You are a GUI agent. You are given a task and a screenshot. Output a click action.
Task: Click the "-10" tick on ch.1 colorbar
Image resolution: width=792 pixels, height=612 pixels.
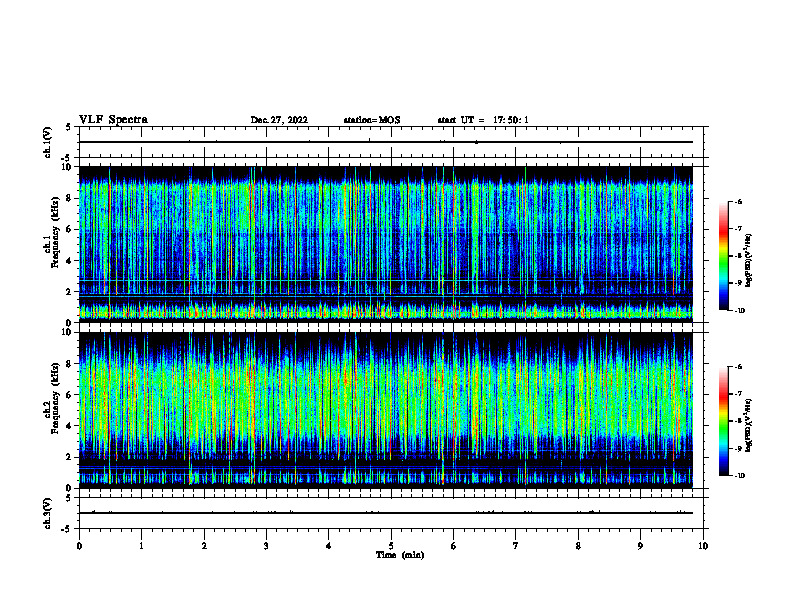click(x=739, y=311)
